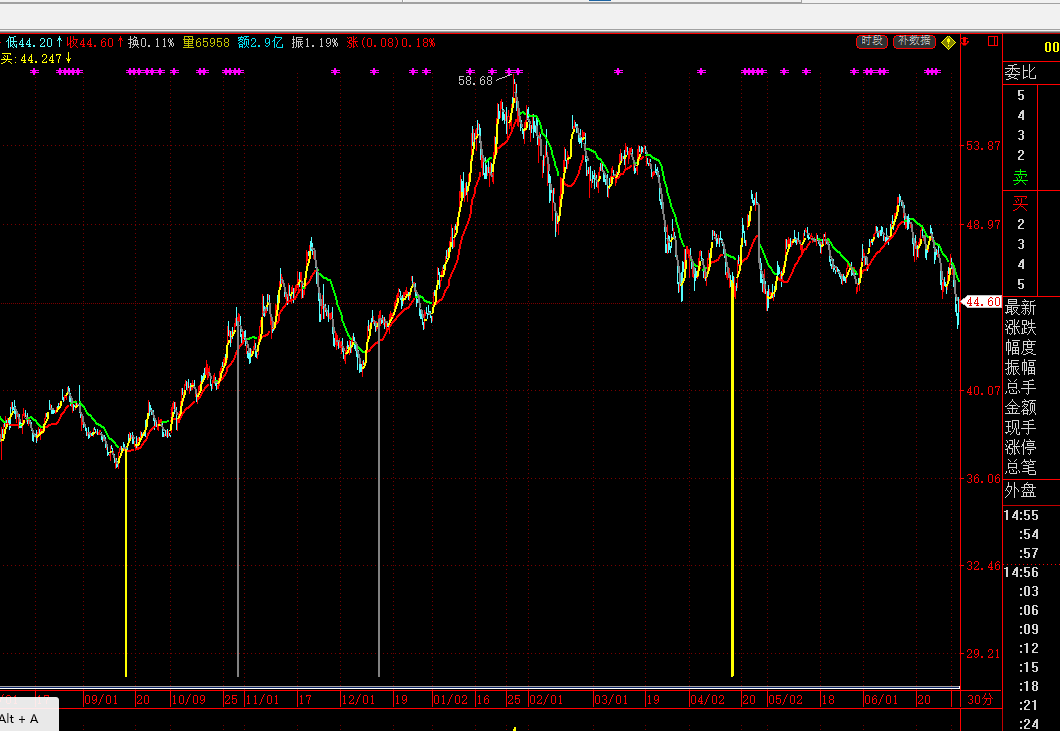Select the 总笔 row

pyautogui.click(x=1020, y=467)
